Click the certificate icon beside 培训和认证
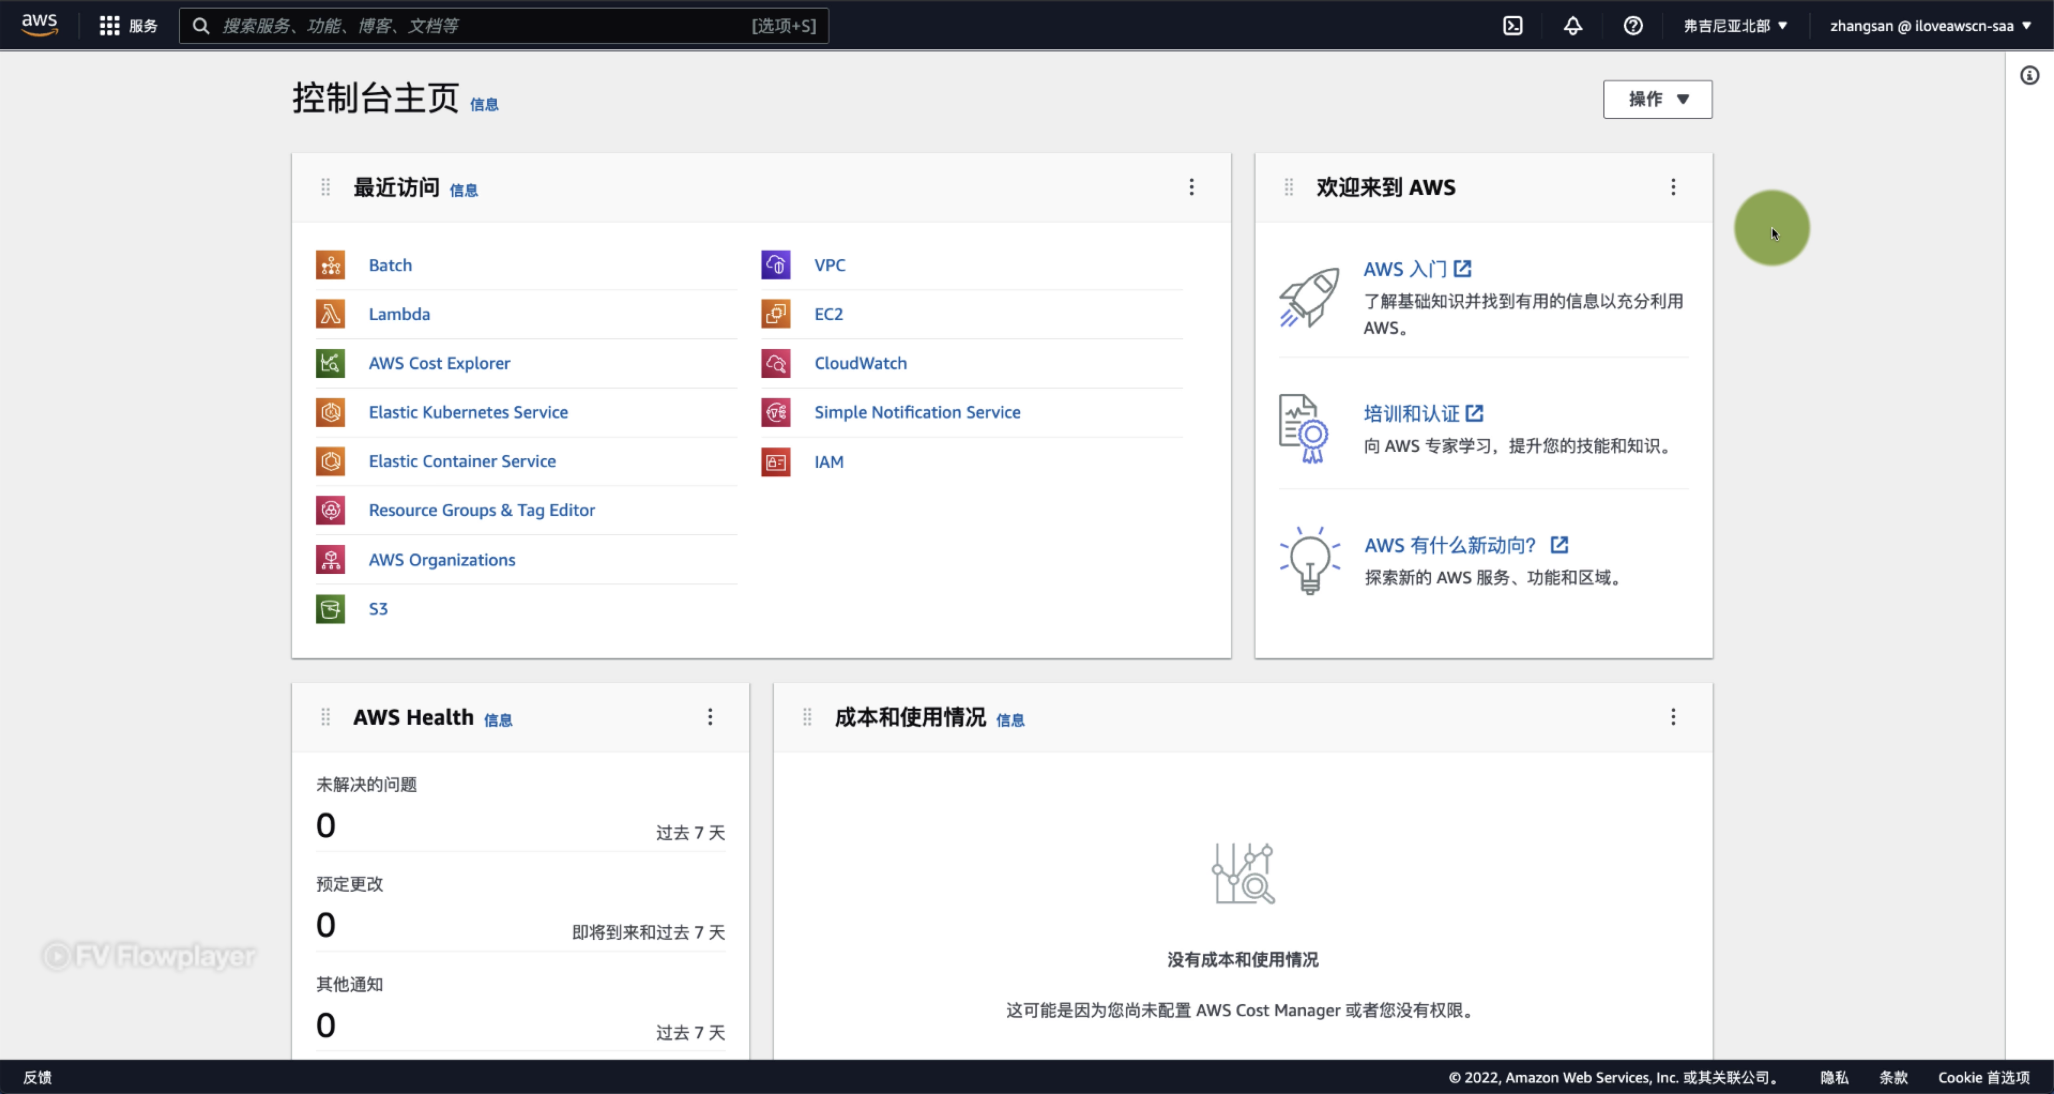This screenshot has width=2054, height=1094. pos(1304,429)
